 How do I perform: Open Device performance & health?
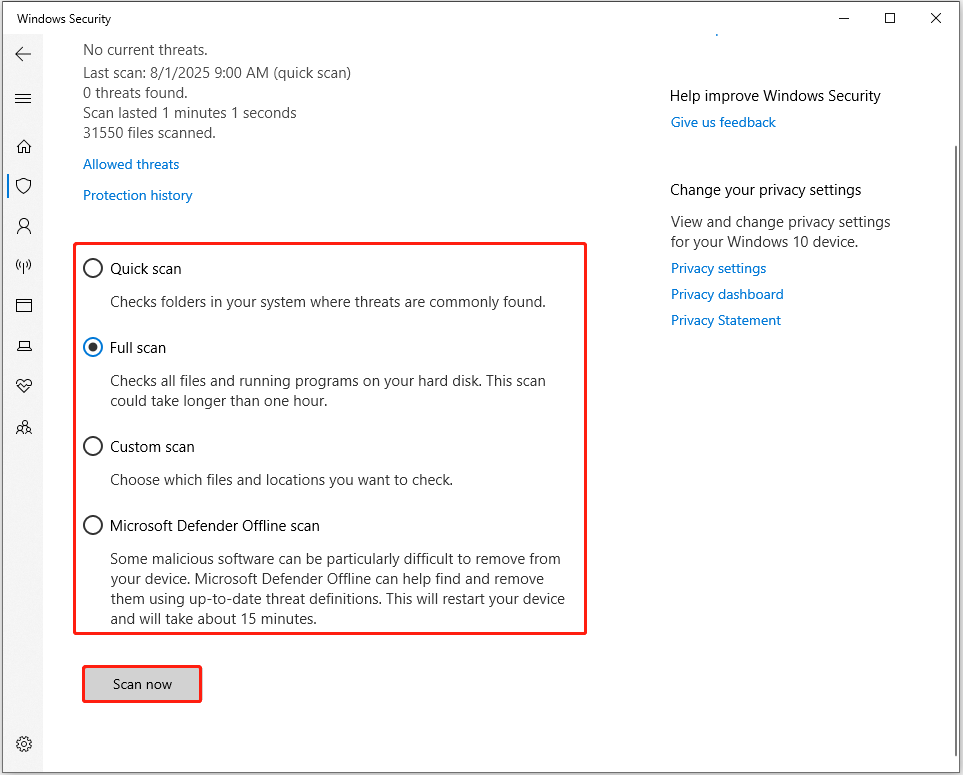coord(23,385)
